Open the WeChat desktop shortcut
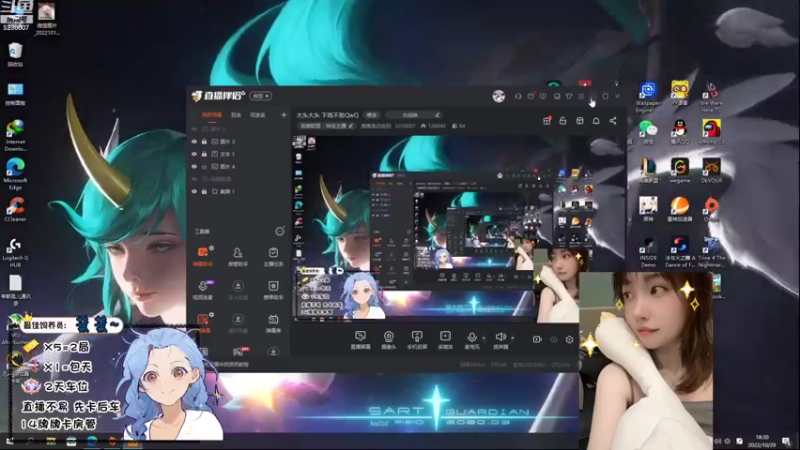 pos(648,132)
